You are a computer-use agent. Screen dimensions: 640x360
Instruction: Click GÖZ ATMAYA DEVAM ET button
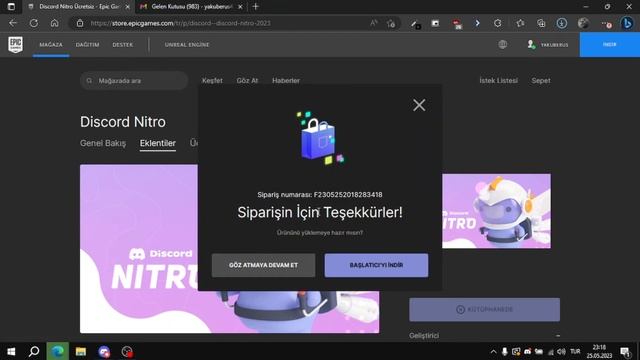click(263, 265)
